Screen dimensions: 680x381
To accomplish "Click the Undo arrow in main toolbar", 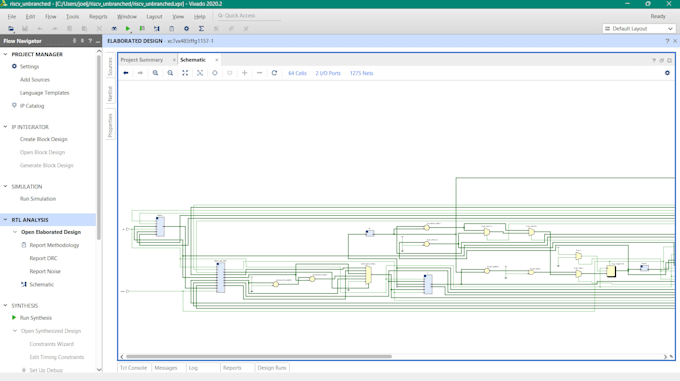I will (40, 29).
